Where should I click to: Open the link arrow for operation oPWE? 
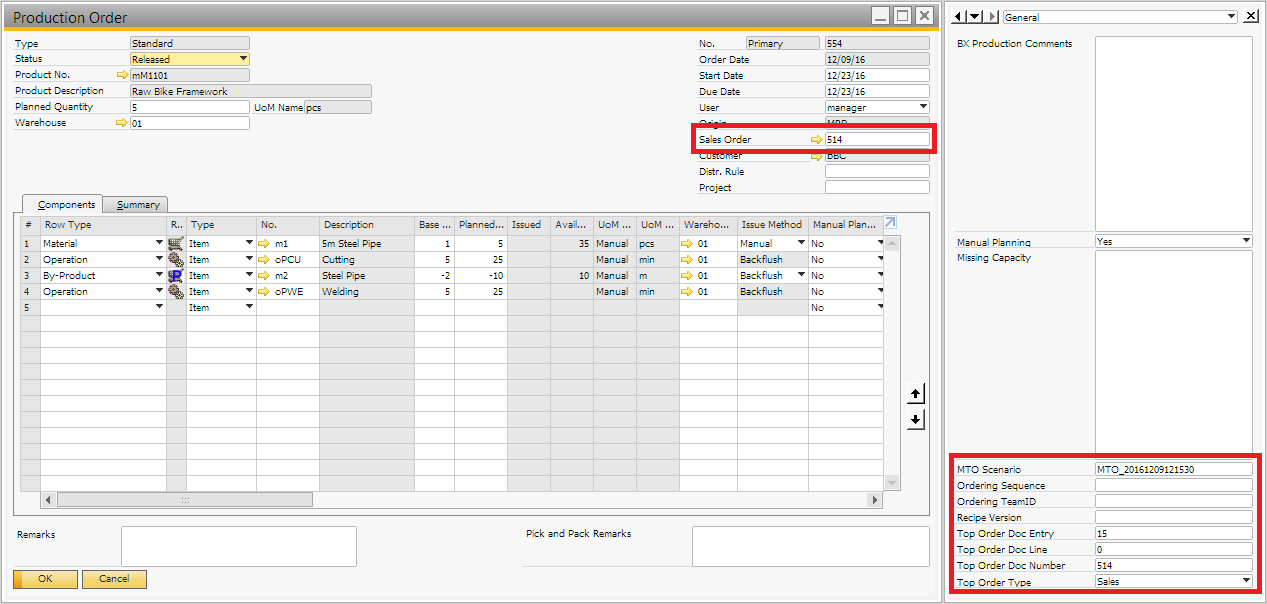[265, 292]
